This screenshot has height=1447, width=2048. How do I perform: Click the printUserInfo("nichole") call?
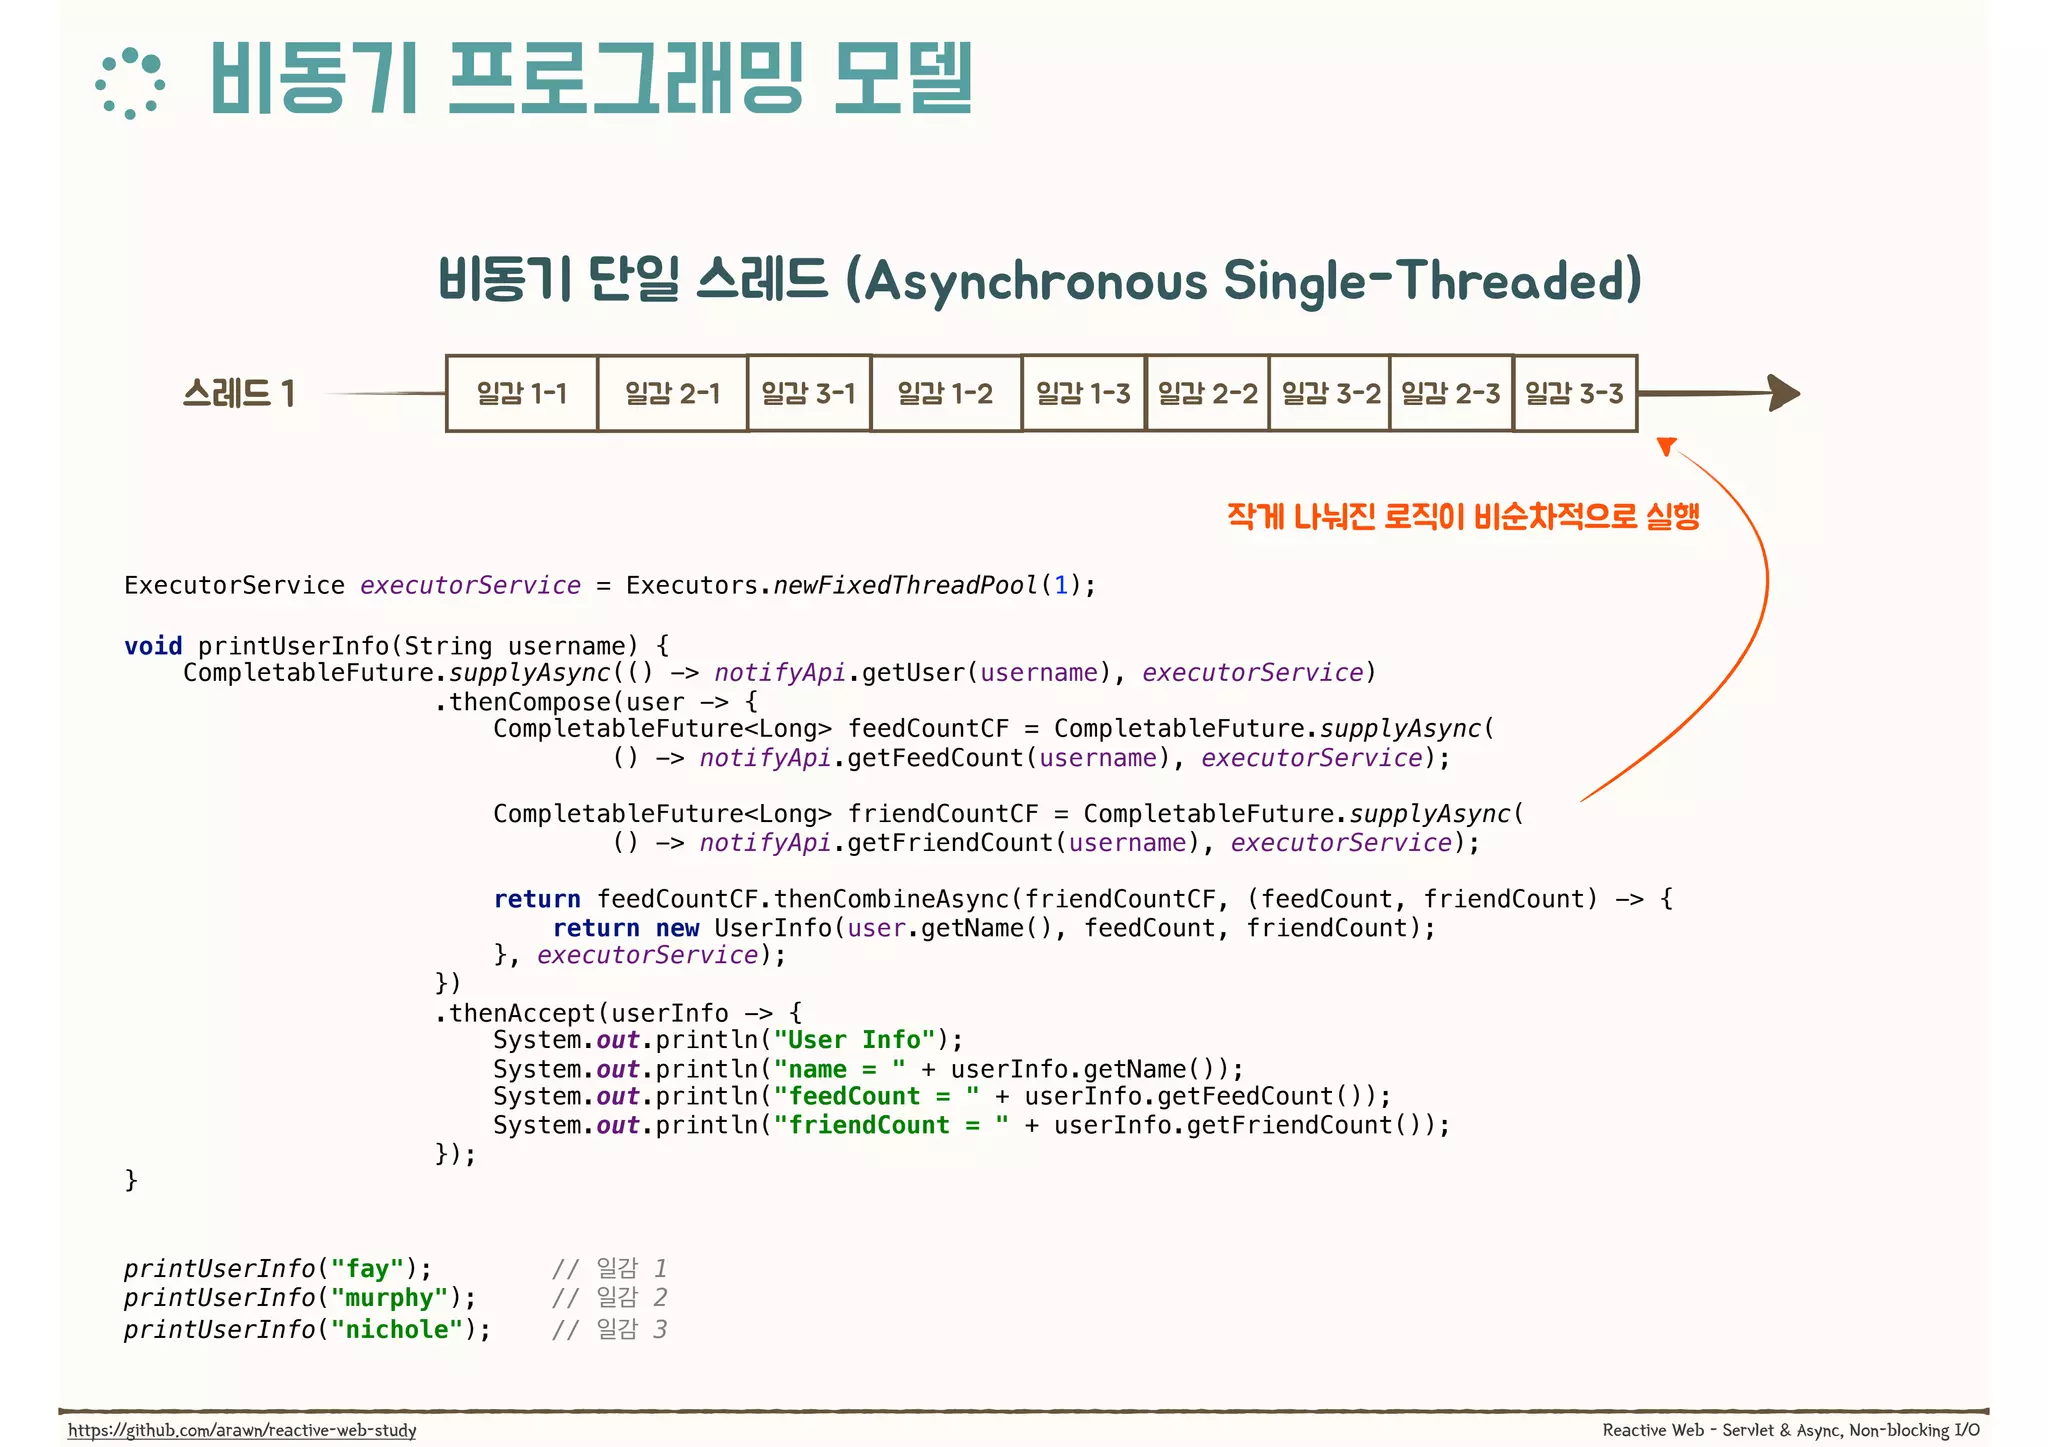(x=307, y=1329)
